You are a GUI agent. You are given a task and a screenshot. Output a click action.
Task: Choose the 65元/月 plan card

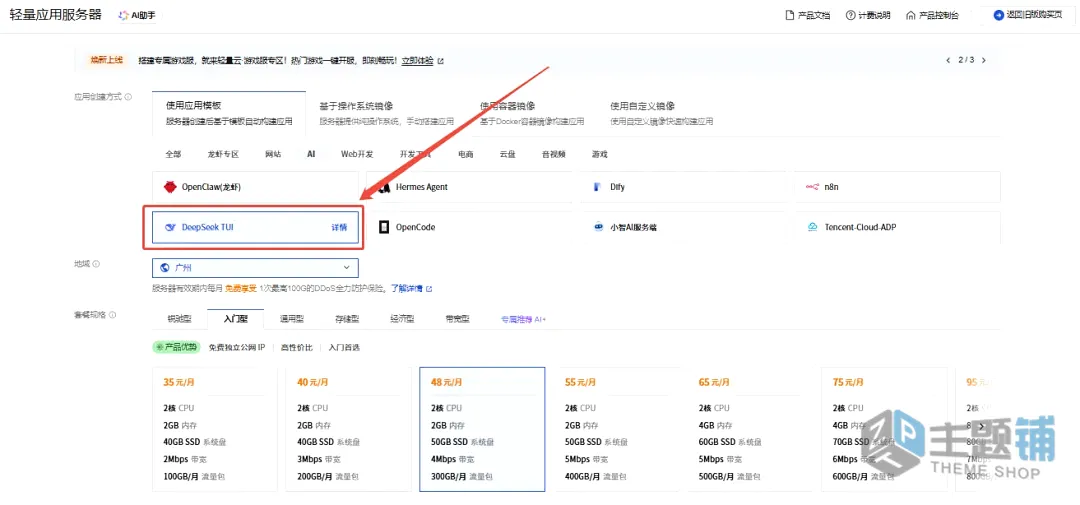pyautogui.click(x=750, y=429)
